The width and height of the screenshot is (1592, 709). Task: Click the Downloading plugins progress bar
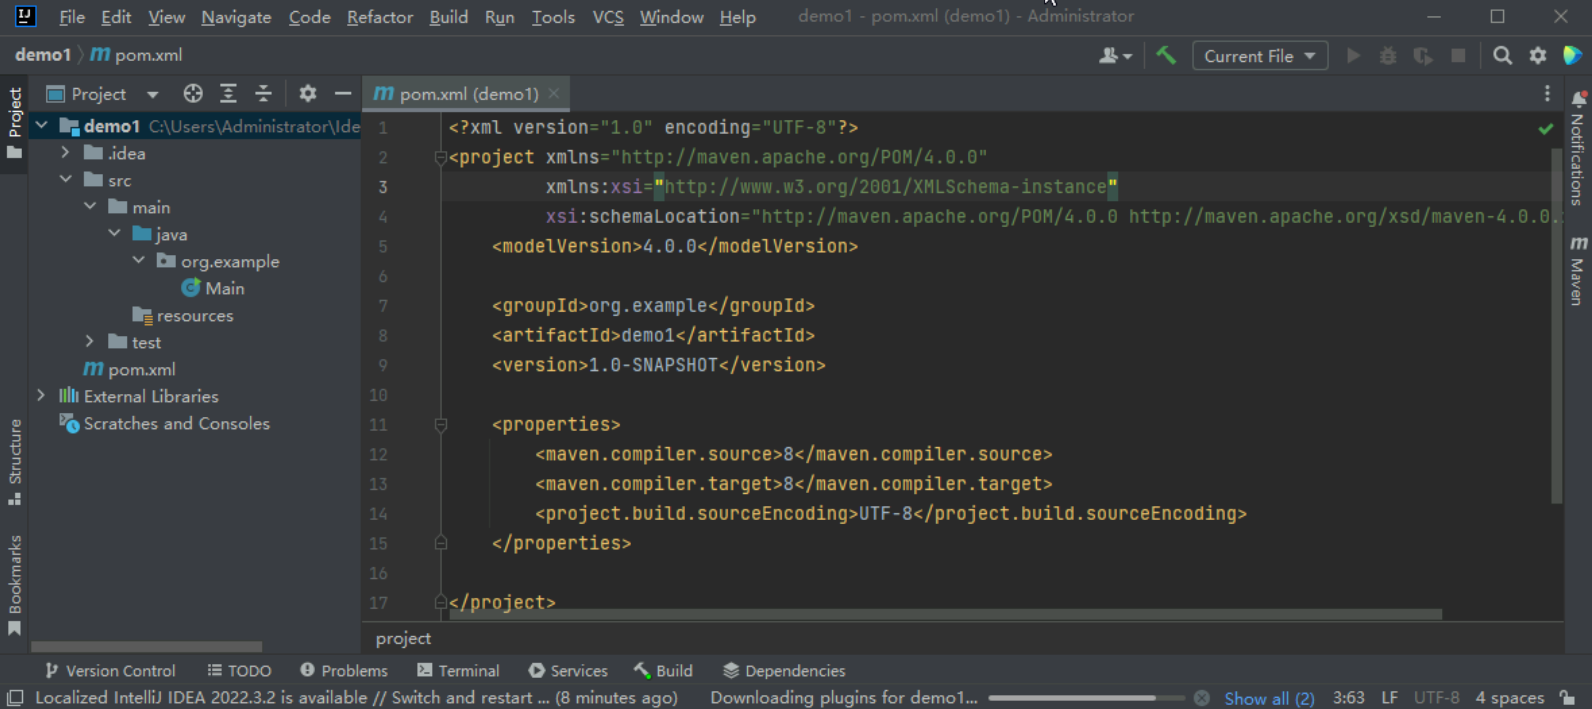[x=1085, y=698]
